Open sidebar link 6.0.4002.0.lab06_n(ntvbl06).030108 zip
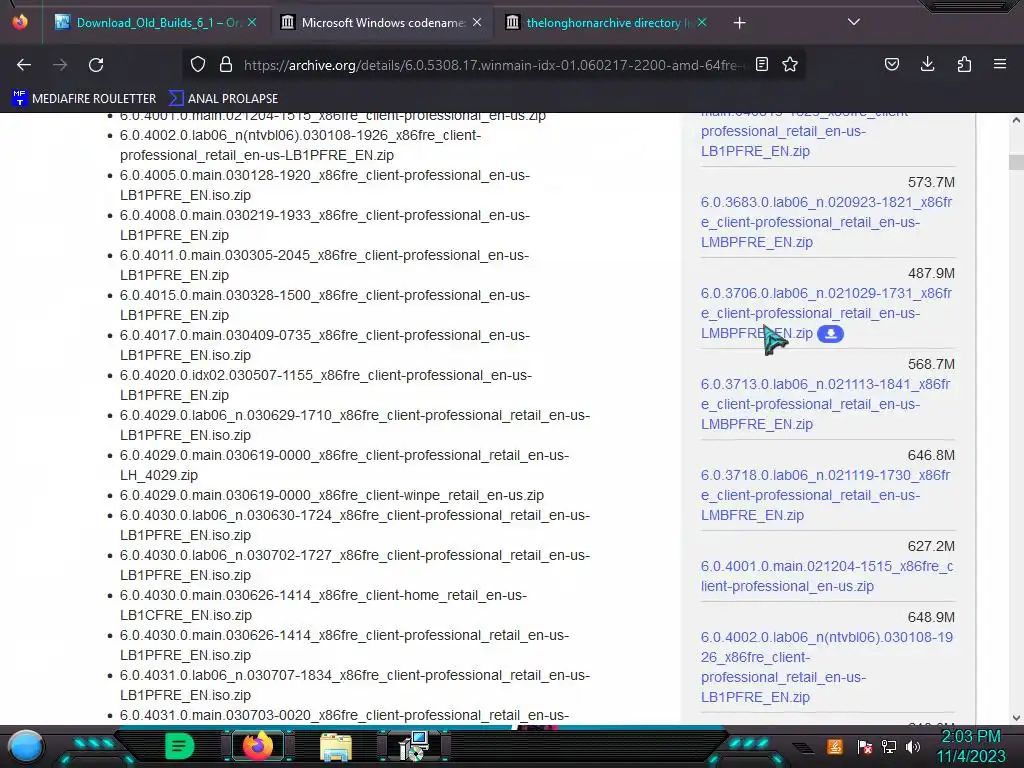The height and width of the screenshot is (768, 1024). [827, 667]
